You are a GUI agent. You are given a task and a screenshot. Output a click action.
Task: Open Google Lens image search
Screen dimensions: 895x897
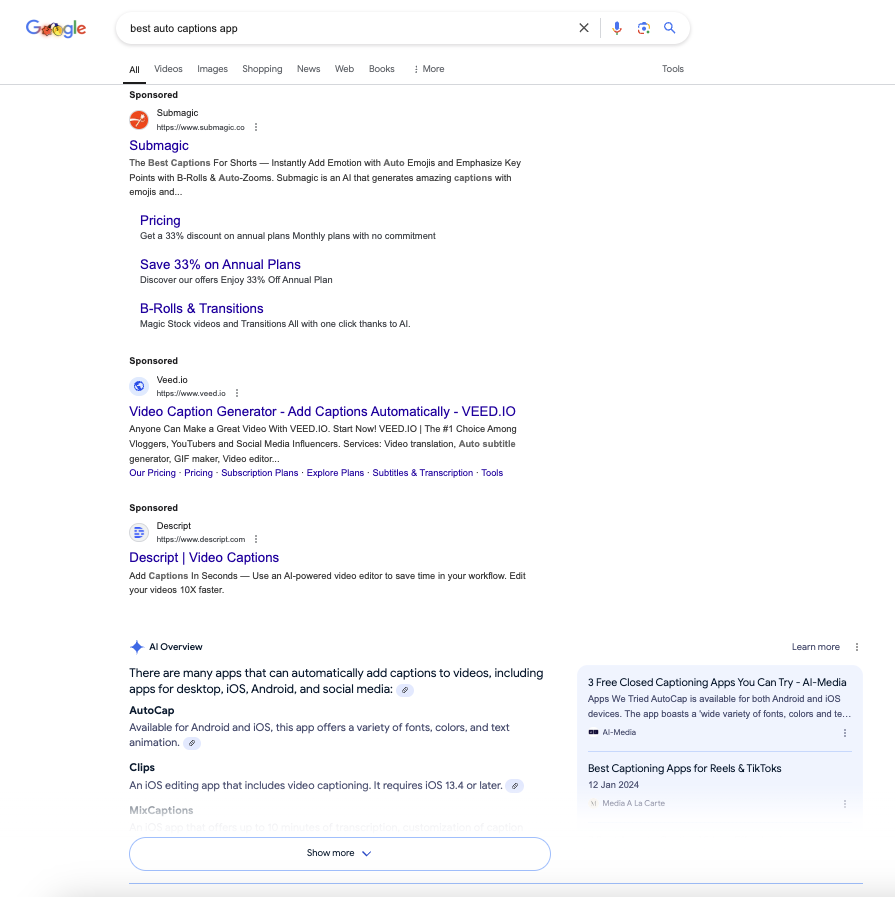click(x=643, y=28)
